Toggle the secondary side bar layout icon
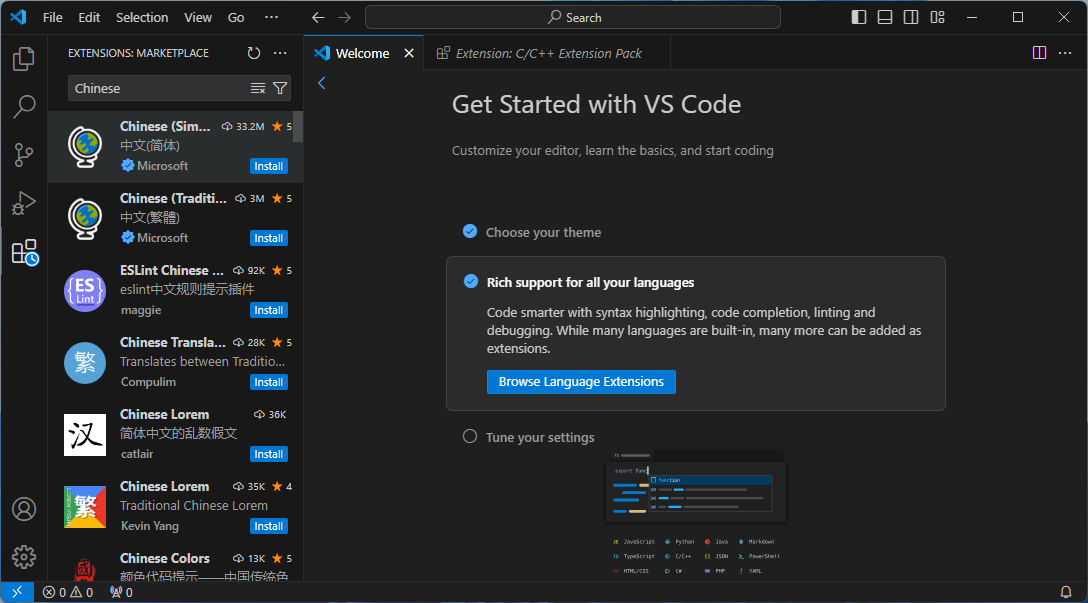Screen dimensions: 1088x603 [x=911, y=17]
